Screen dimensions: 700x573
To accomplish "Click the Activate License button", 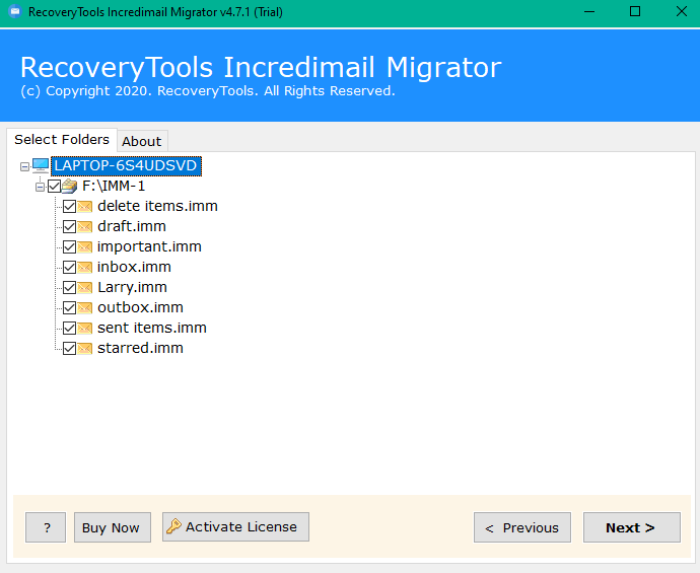I will [x=236, y=527].
